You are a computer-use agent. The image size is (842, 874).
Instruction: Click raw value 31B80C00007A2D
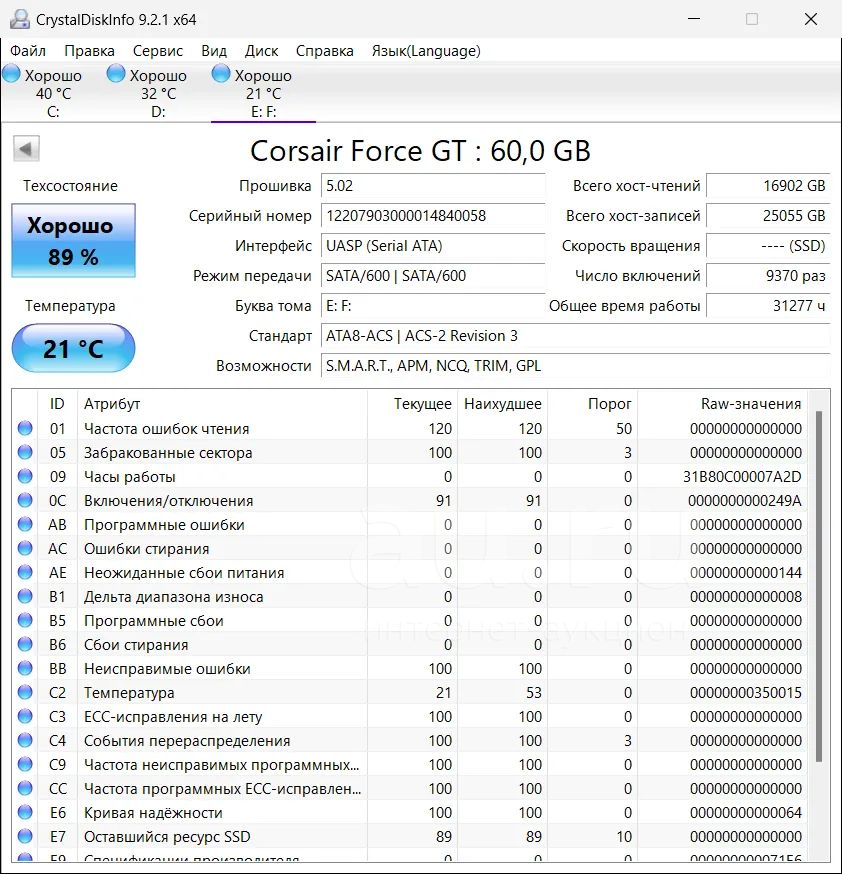click(x=742, y=477)
